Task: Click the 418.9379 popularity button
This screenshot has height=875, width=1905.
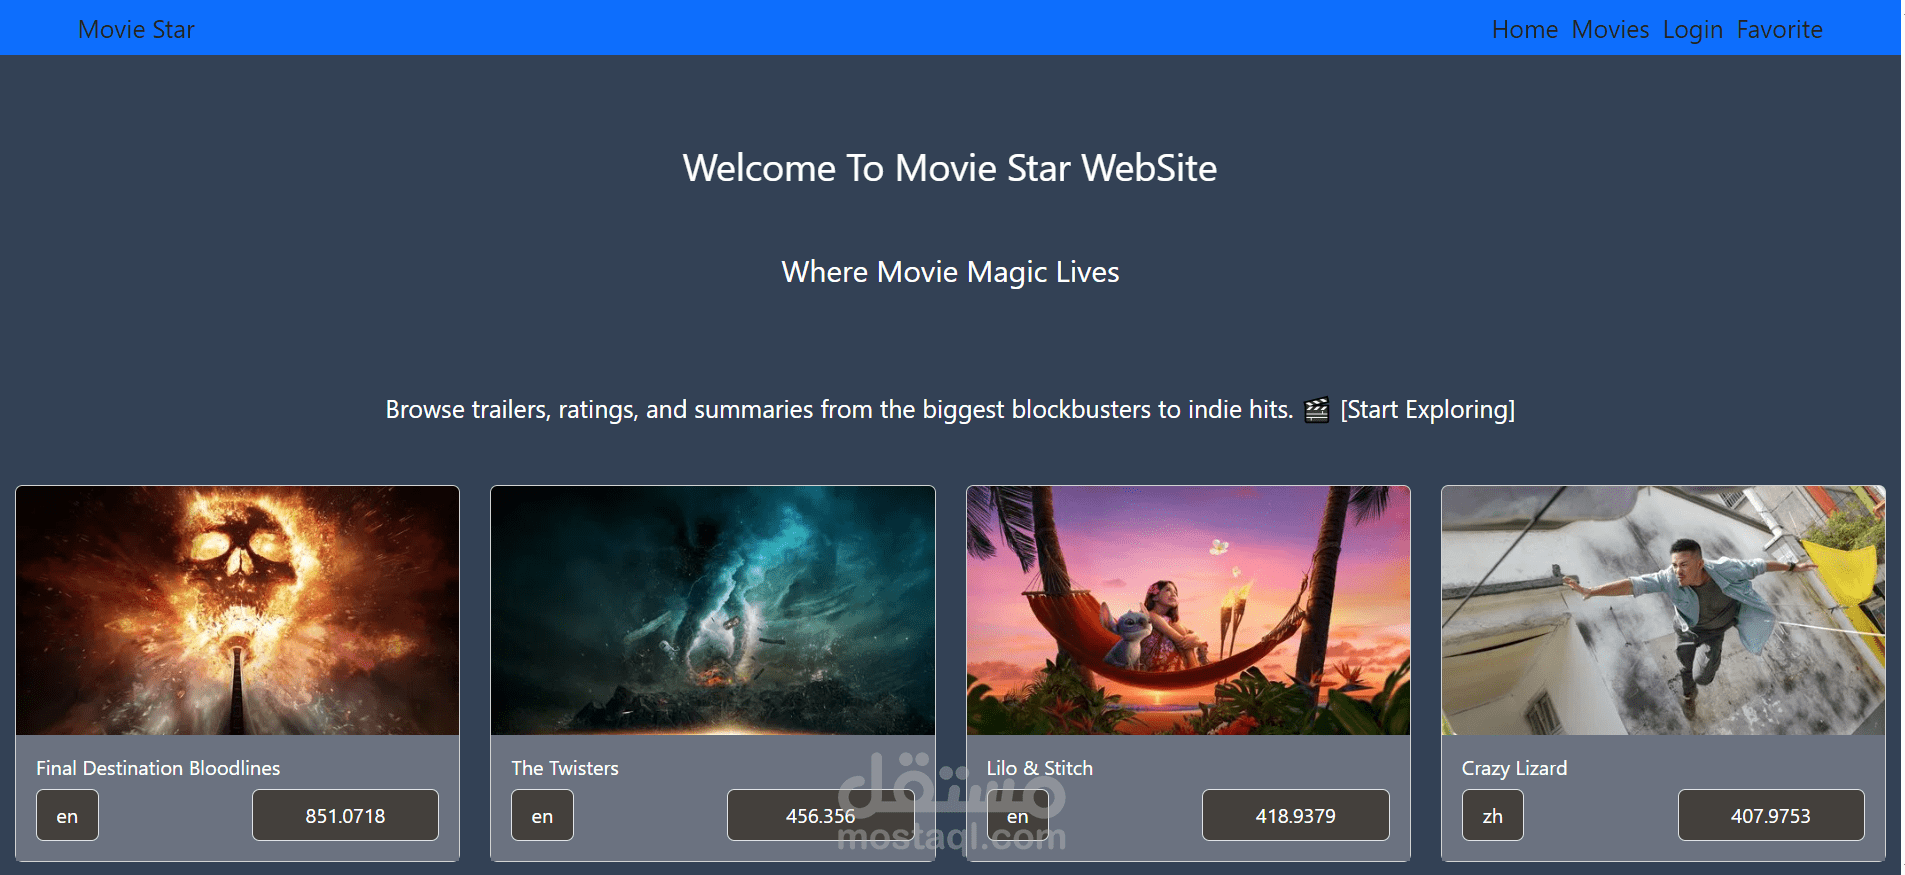Action: tap(1296, 815)
